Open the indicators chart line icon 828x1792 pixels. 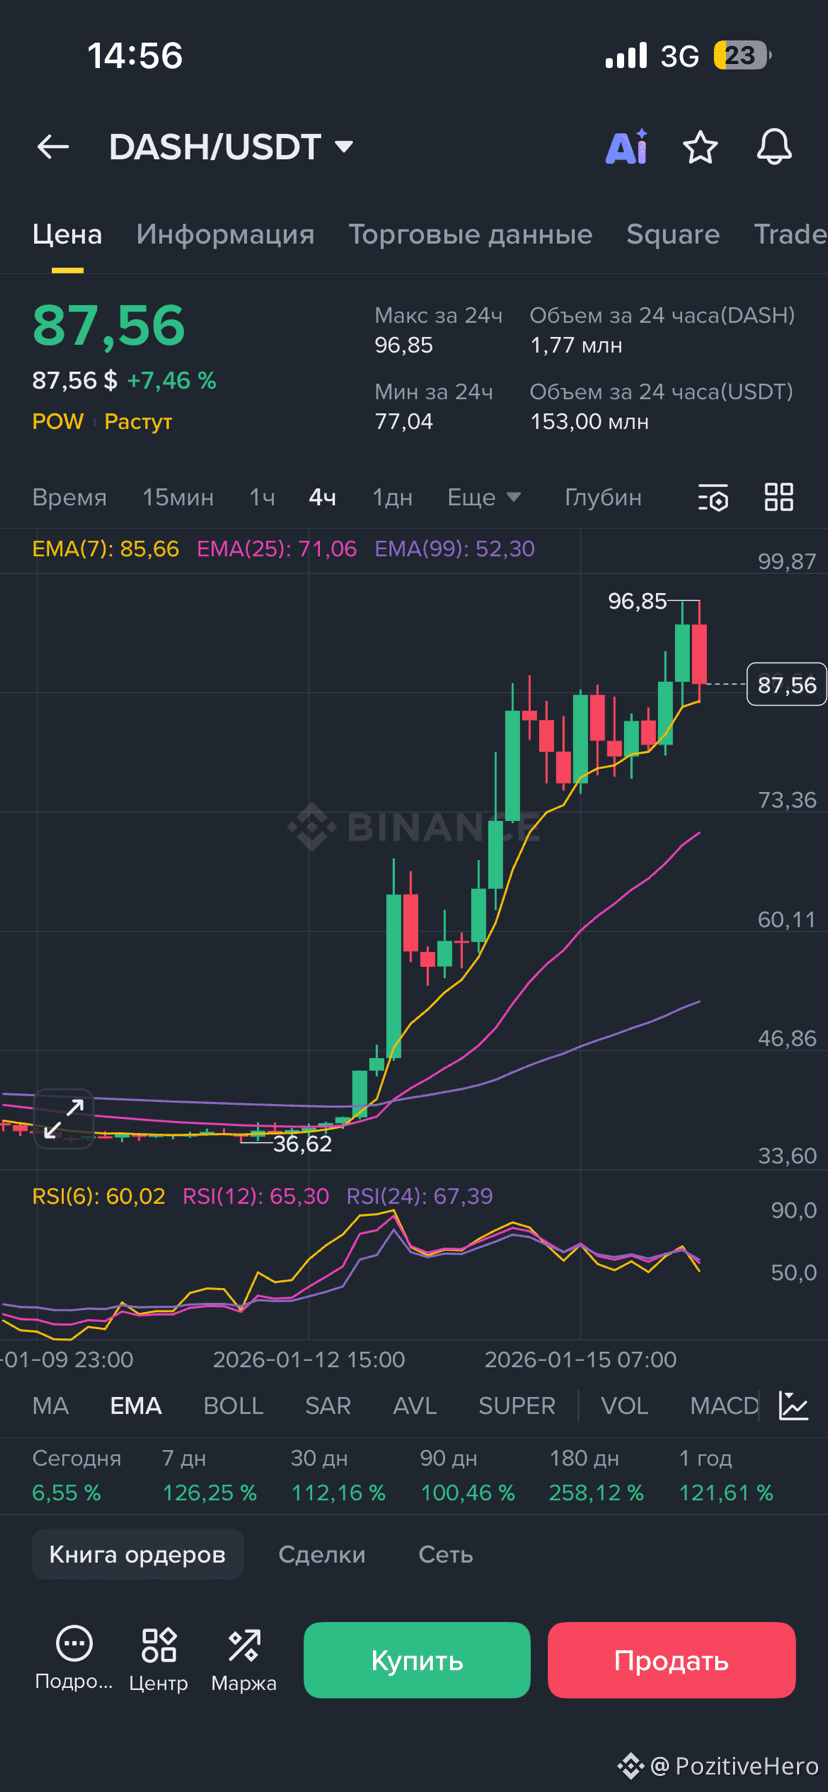tap(794, 1405)
